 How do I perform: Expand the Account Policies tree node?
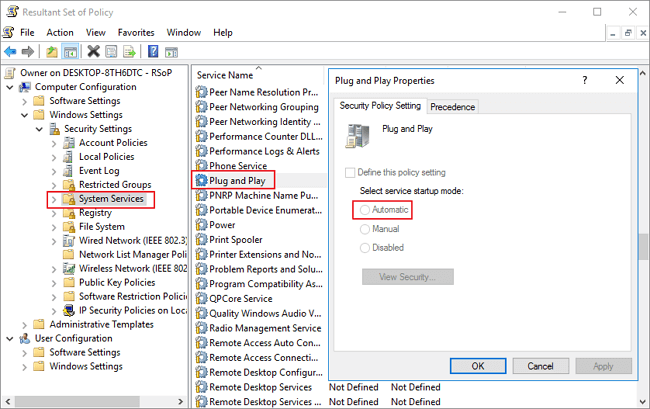pyautogui.click(x=54, y=143)
